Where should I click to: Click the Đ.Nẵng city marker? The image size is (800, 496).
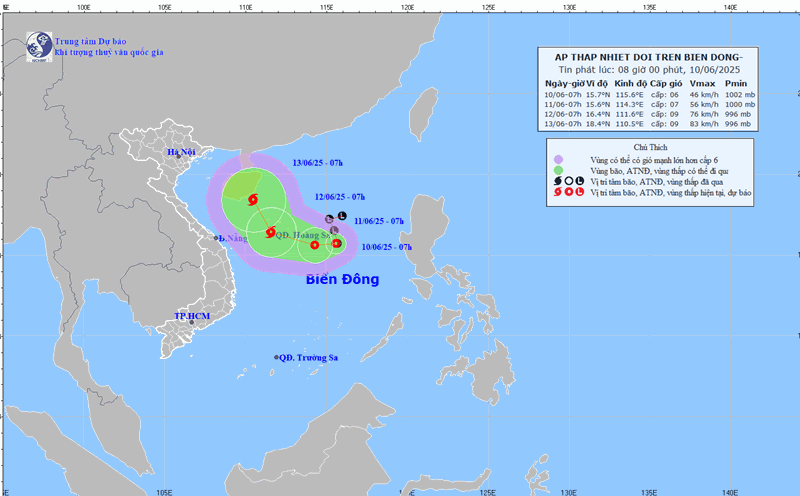[216, 238]
